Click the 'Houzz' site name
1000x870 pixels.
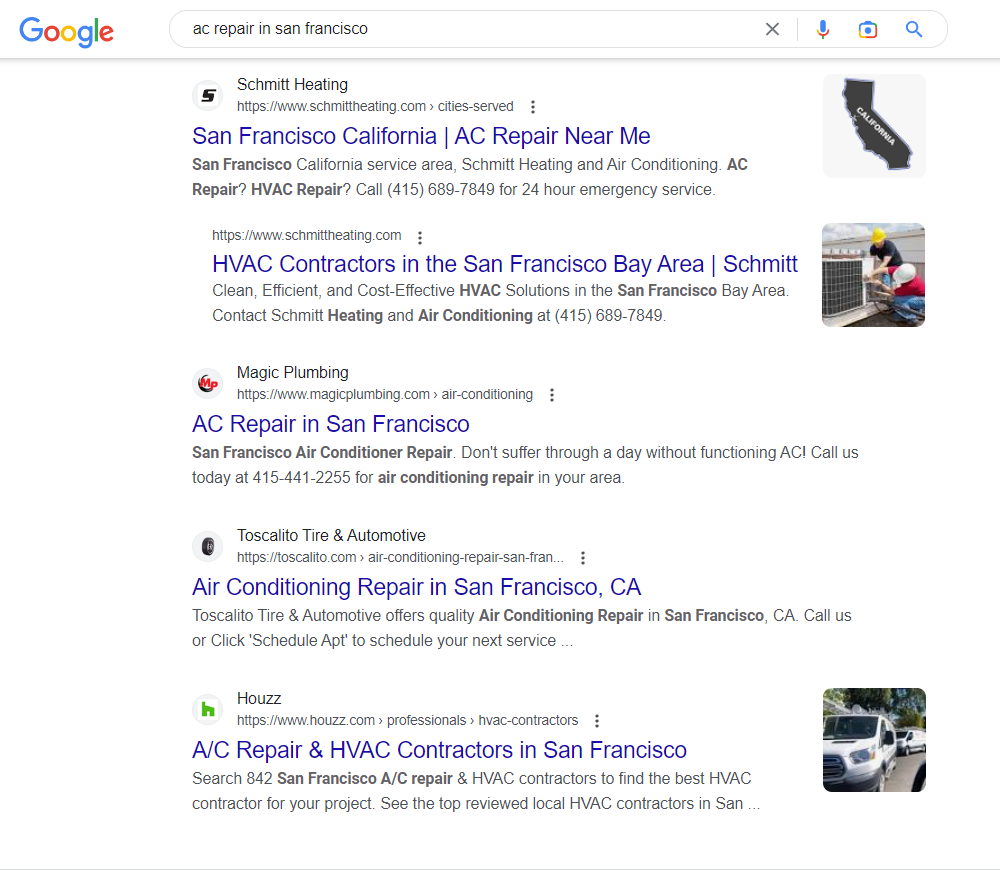tap(259, 698)
